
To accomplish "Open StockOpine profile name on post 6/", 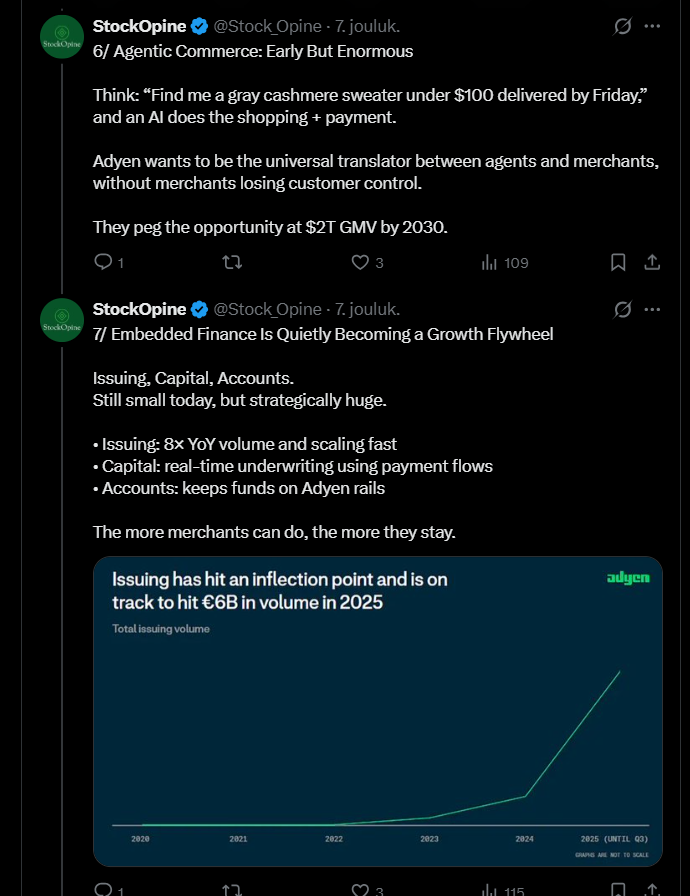I will 140,26.
